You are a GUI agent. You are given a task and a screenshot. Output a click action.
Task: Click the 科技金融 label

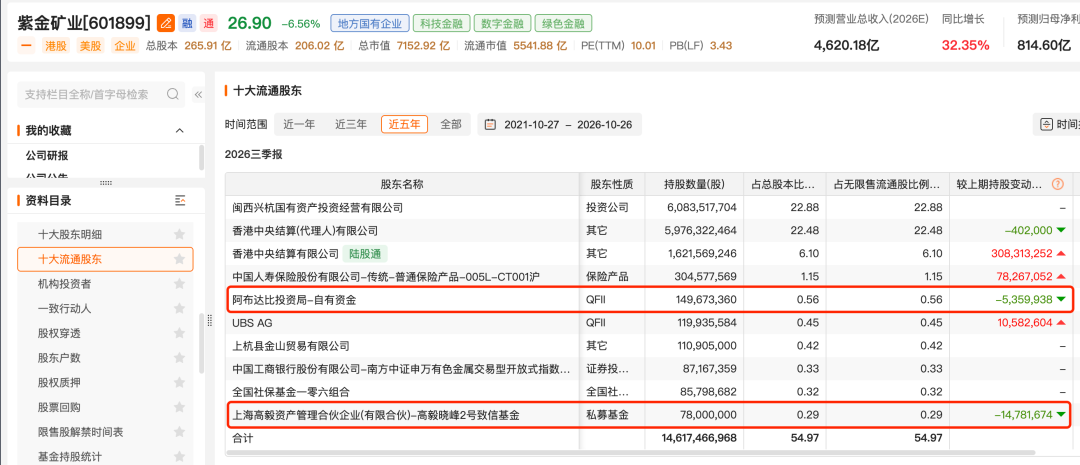coord(442,23)
